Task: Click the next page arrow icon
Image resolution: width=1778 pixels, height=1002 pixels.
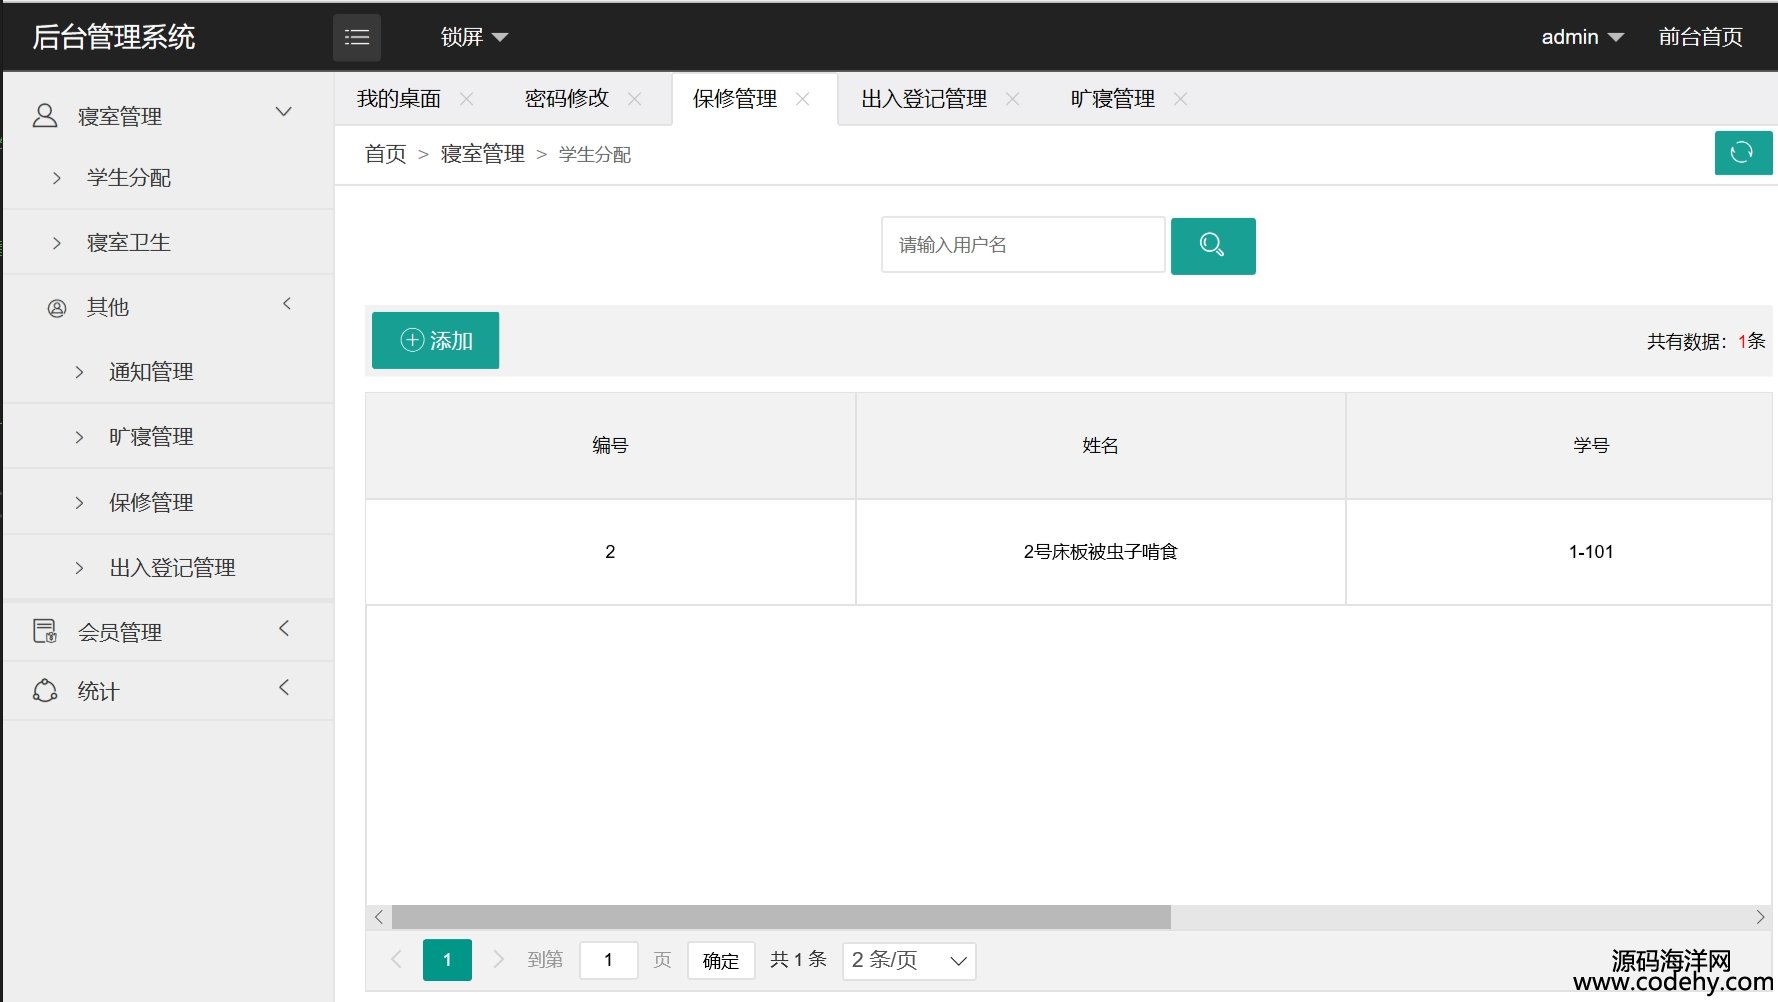Action: click(x=498, y=960)
